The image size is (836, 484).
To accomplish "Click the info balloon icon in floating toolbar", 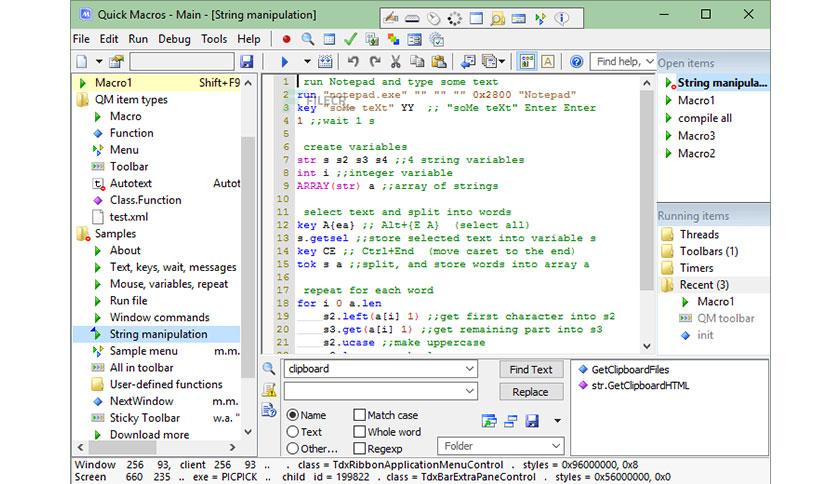I will [x=561, y=19].
